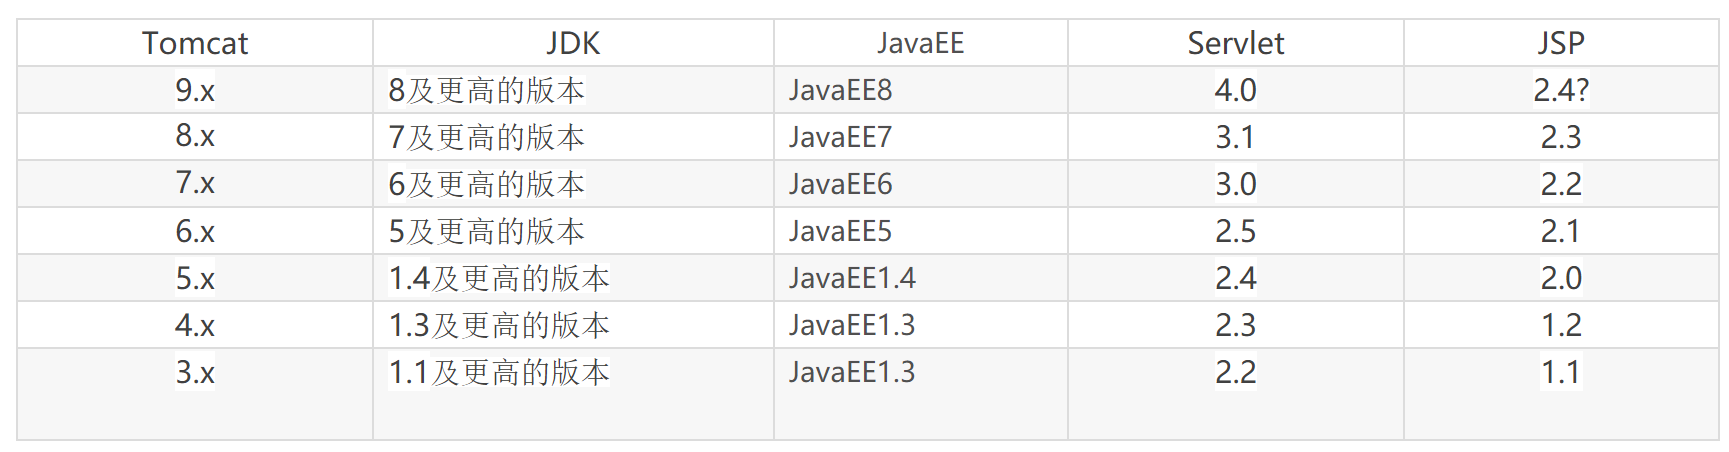This screenshot has width=1729, height=452.
Task: Select the 3.x Tomcat version cell
Action: (x=195, y=372)
